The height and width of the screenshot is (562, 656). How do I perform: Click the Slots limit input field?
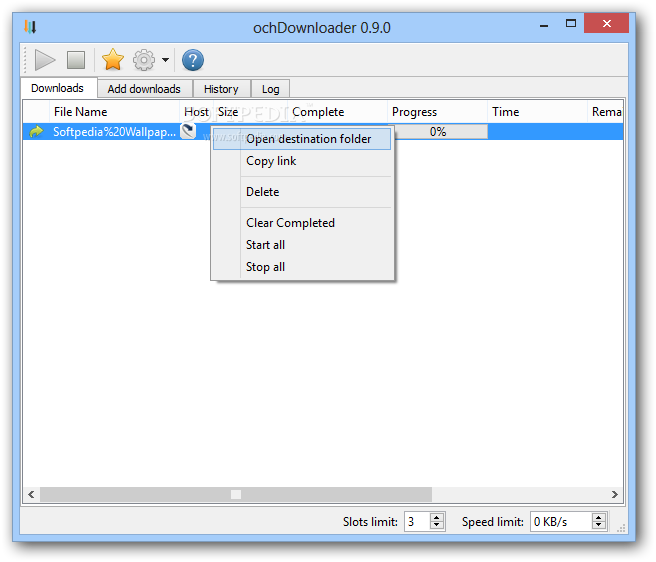(417, 521)
